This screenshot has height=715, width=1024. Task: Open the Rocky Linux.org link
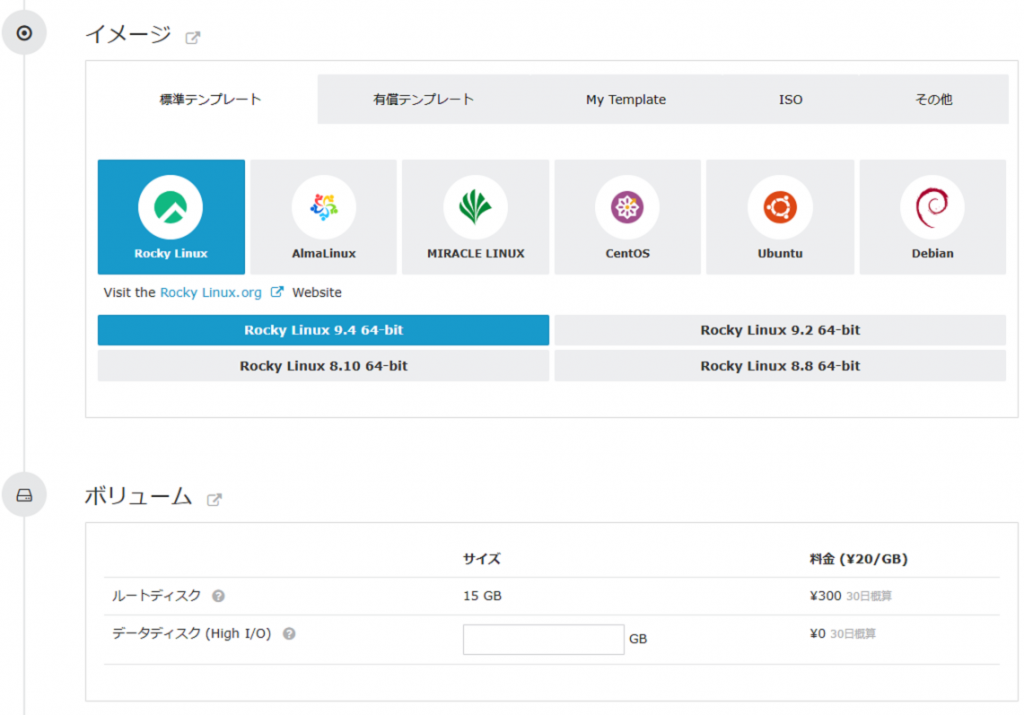[x=211, y=293]
